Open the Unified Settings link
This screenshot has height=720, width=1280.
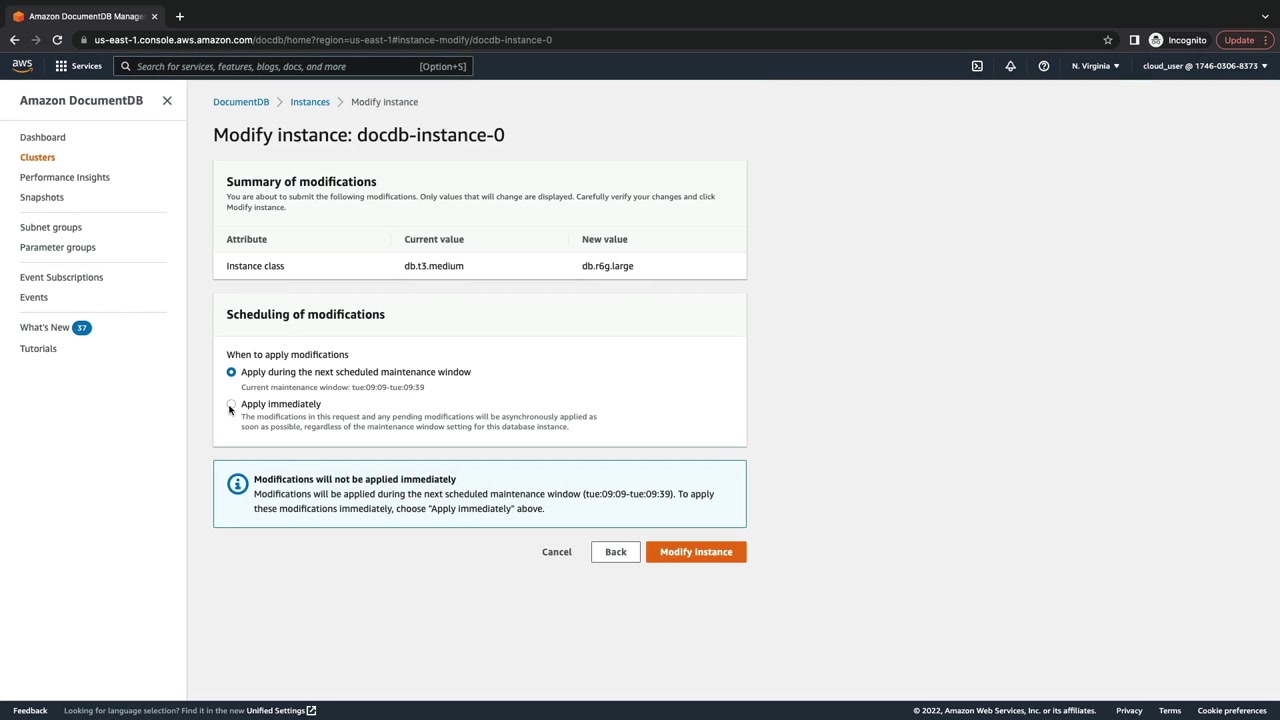tap(281, 711)
